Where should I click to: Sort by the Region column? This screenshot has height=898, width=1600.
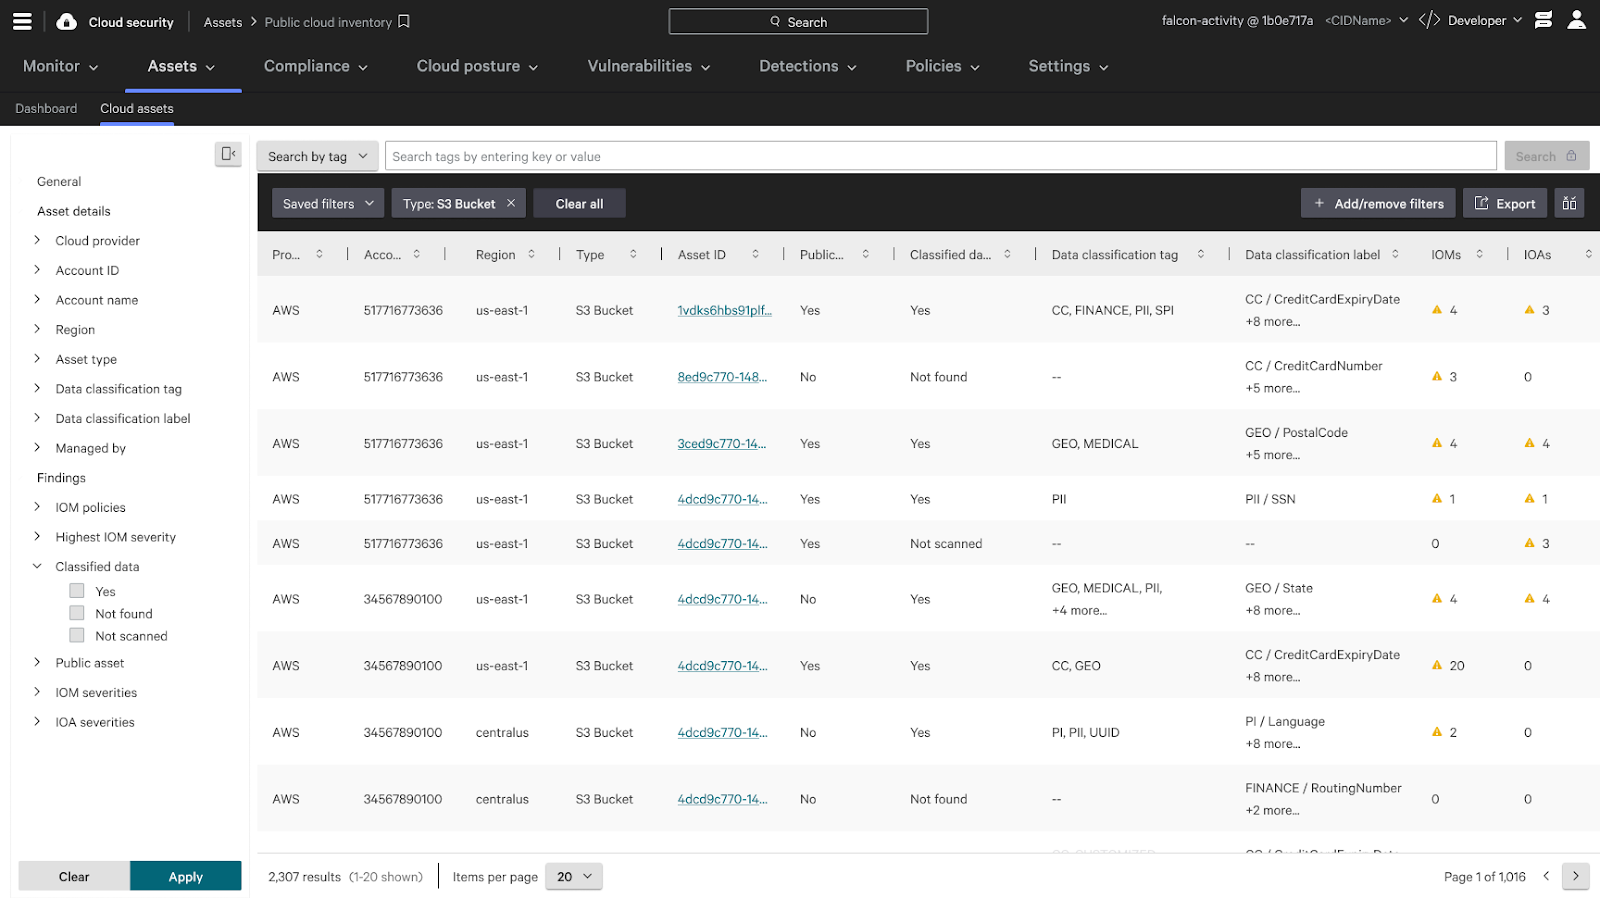pos(532,254)
